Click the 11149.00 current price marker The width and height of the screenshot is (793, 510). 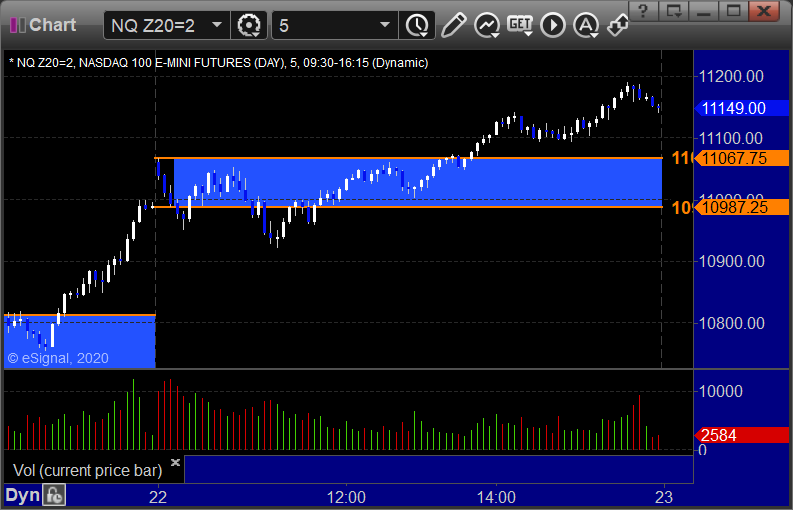(x=741, y=108)
